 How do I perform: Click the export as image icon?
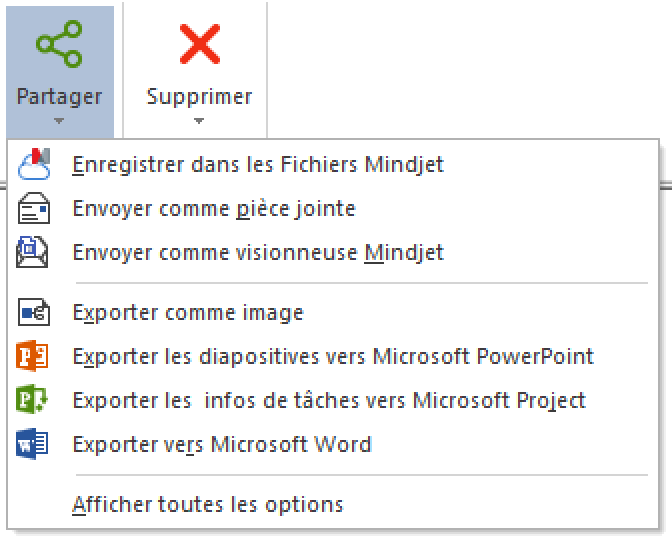coord(34,313)
